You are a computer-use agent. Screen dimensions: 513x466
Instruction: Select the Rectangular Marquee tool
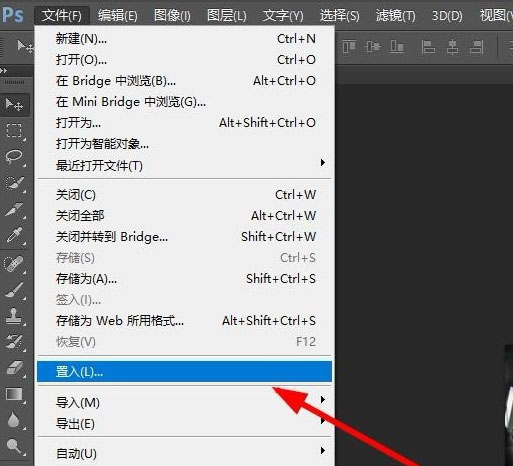click(x=14, y=131)
